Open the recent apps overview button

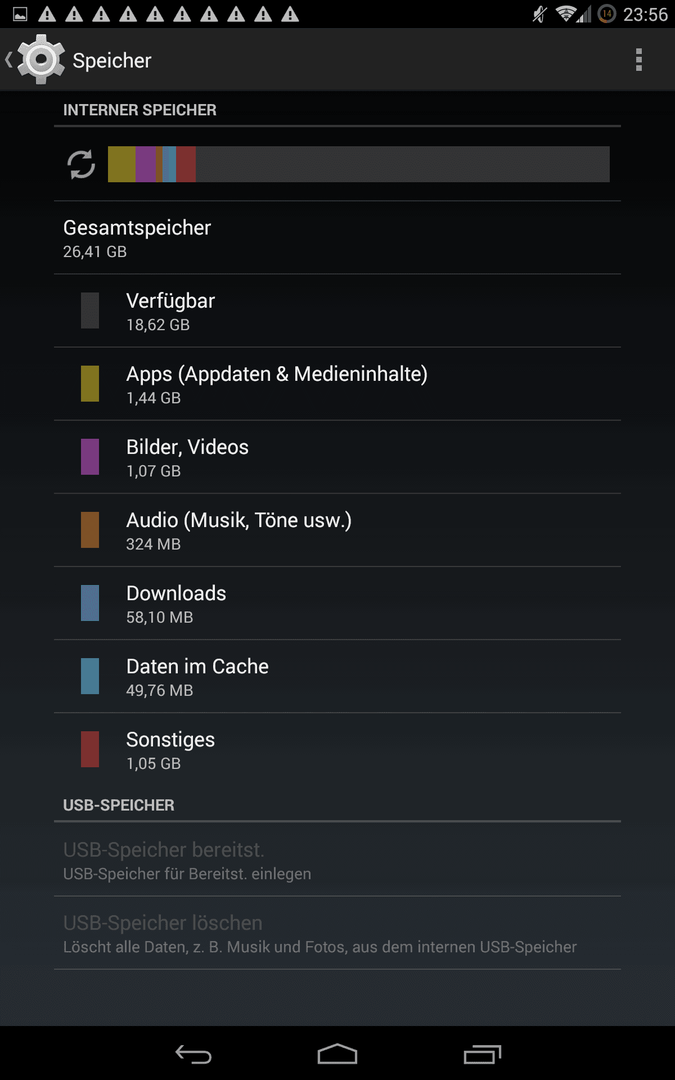pos(482,1054)
